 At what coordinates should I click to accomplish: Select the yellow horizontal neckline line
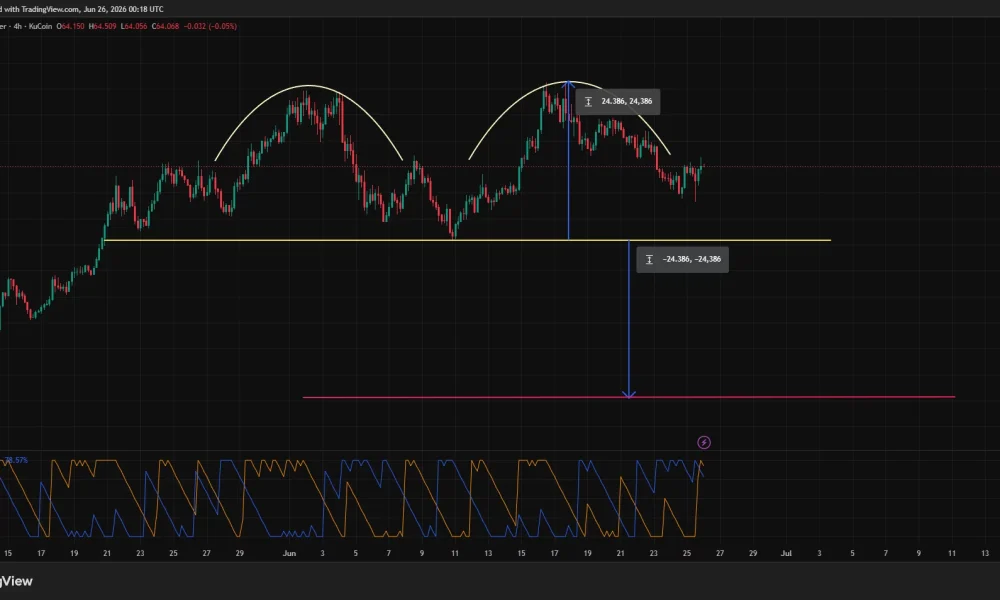click(467, 240)
